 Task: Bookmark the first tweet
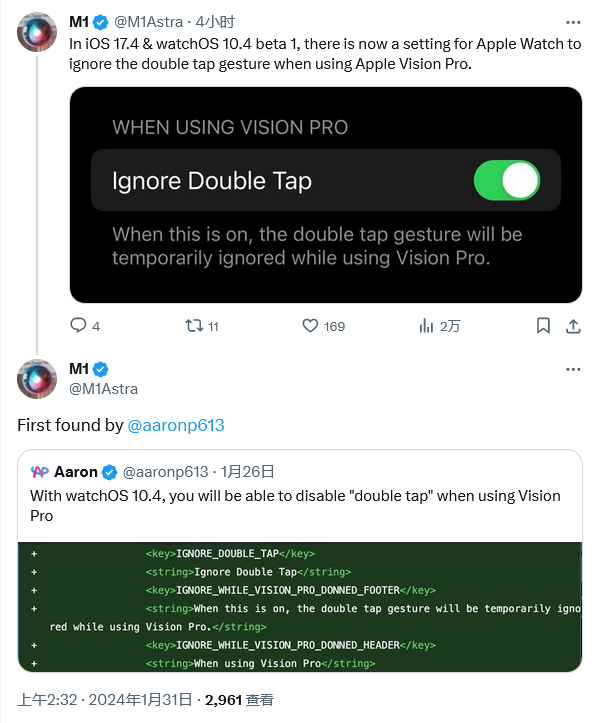(x=544, y=326)
